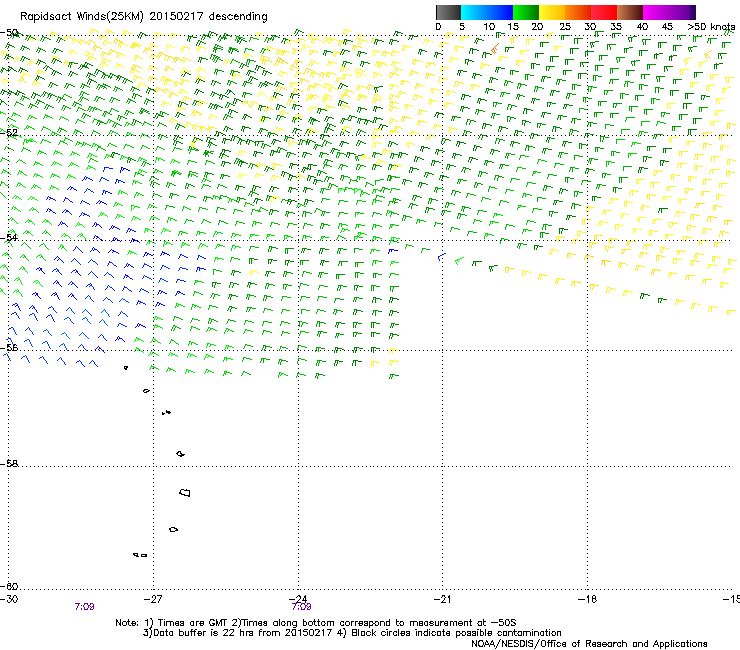Click the gray segment of the wind speed color bar
740x650 pixels.
[448, 12]
